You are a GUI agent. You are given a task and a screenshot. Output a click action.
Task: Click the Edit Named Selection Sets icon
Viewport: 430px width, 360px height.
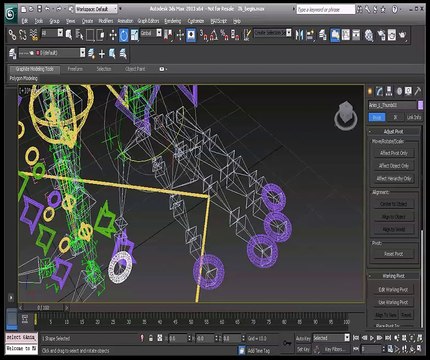point(247,35)
